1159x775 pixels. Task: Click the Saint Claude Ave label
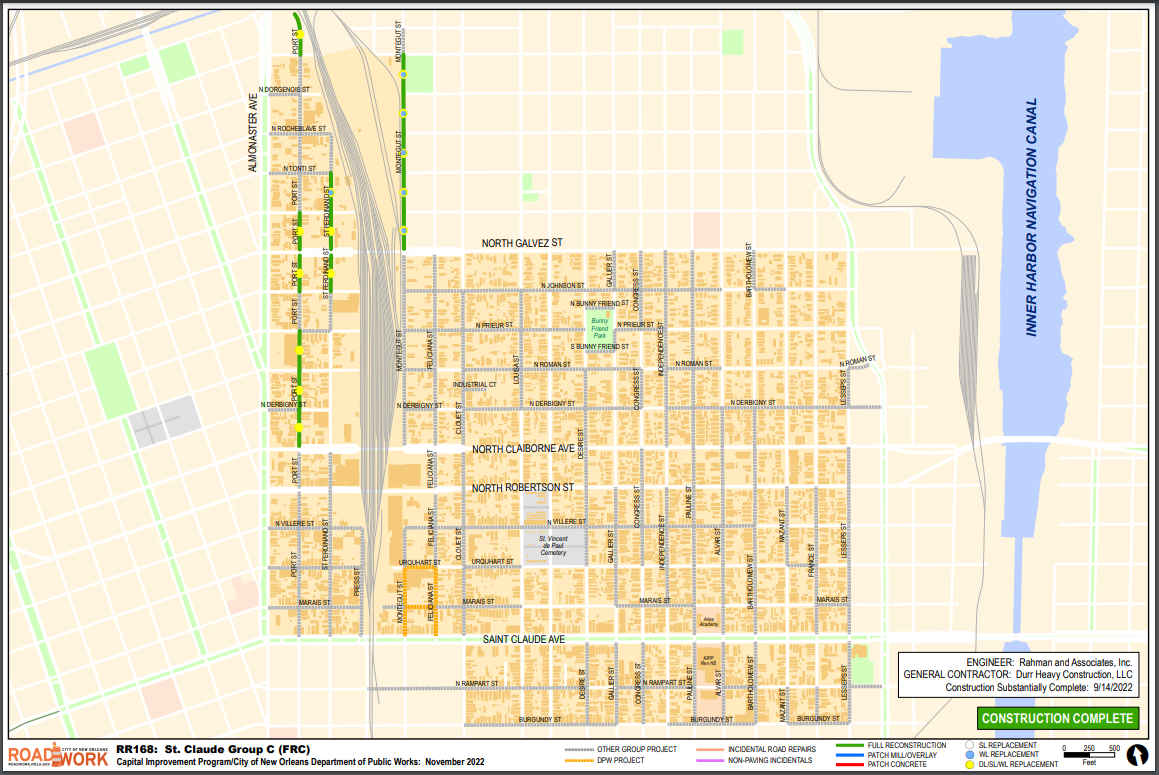[x=524, y=639]
